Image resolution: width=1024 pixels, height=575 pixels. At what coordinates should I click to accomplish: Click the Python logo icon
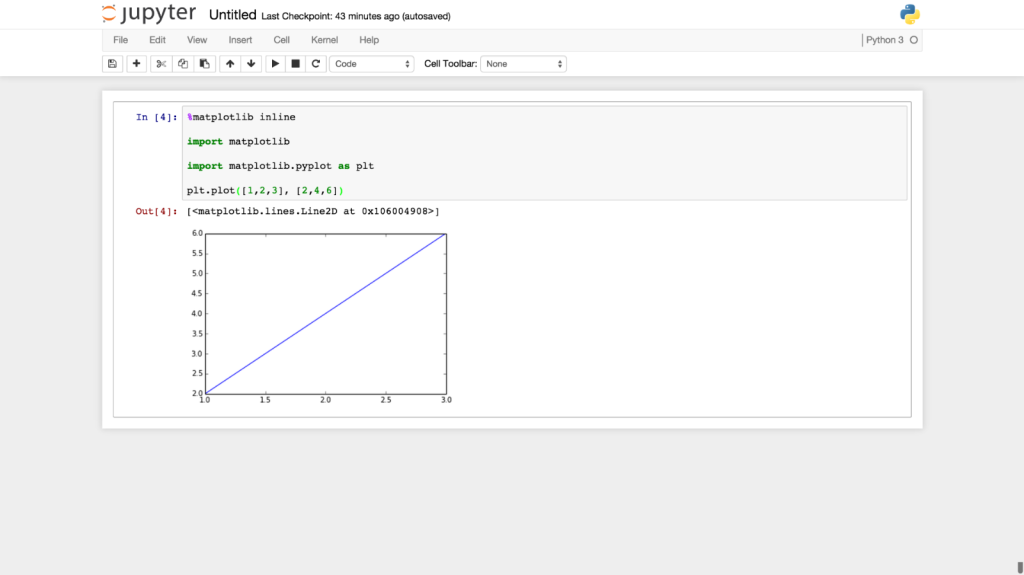point(910,14)
